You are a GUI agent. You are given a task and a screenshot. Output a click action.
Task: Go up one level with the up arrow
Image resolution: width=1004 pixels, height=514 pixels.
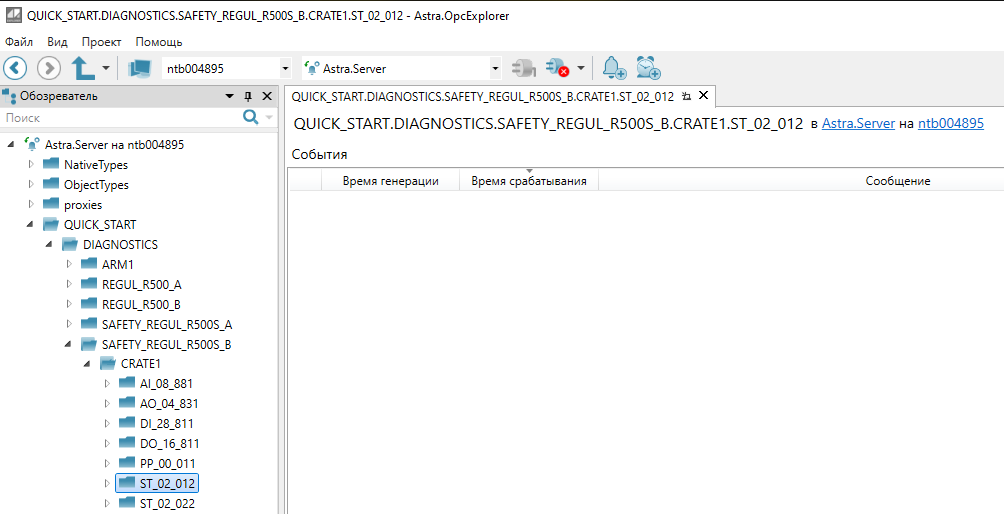83,68
